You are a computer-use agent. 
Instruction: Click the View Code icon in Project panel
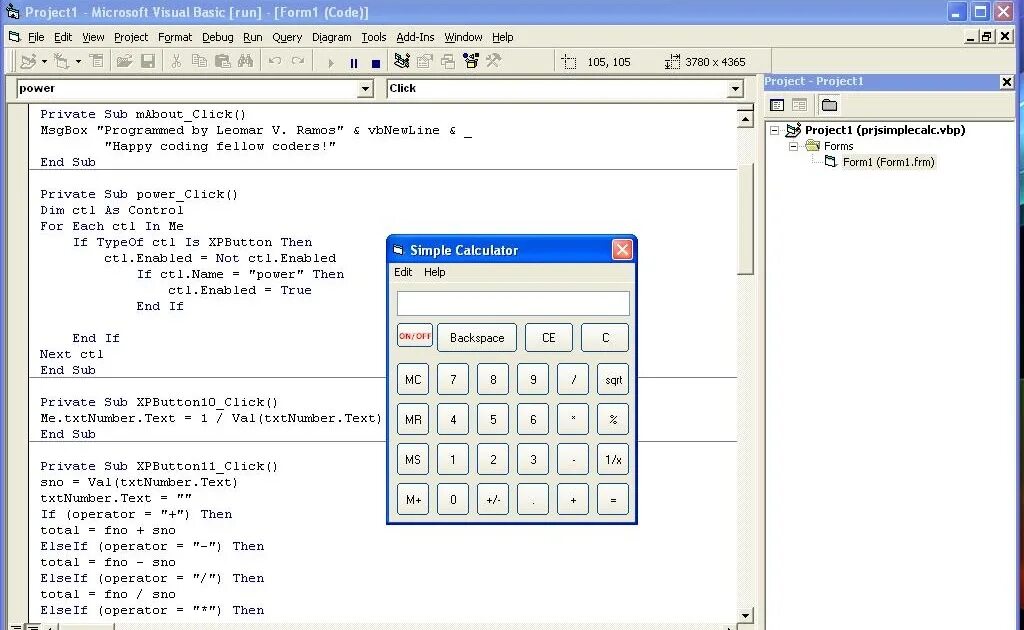[x=777, y=105]
